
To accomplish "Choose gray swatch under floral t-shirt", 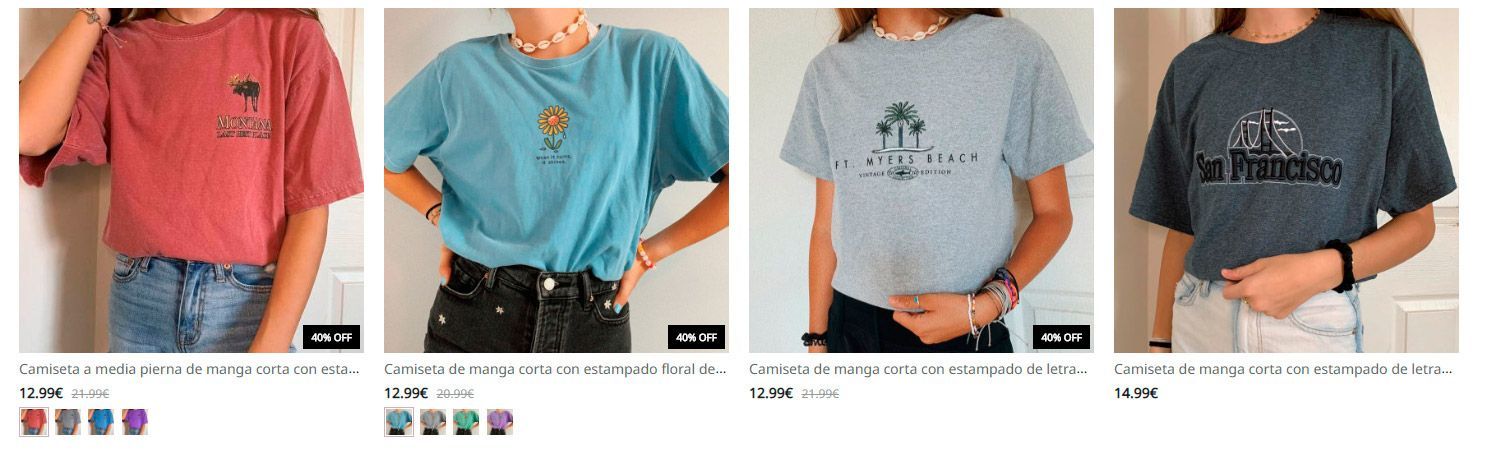I will coord(432,422).
